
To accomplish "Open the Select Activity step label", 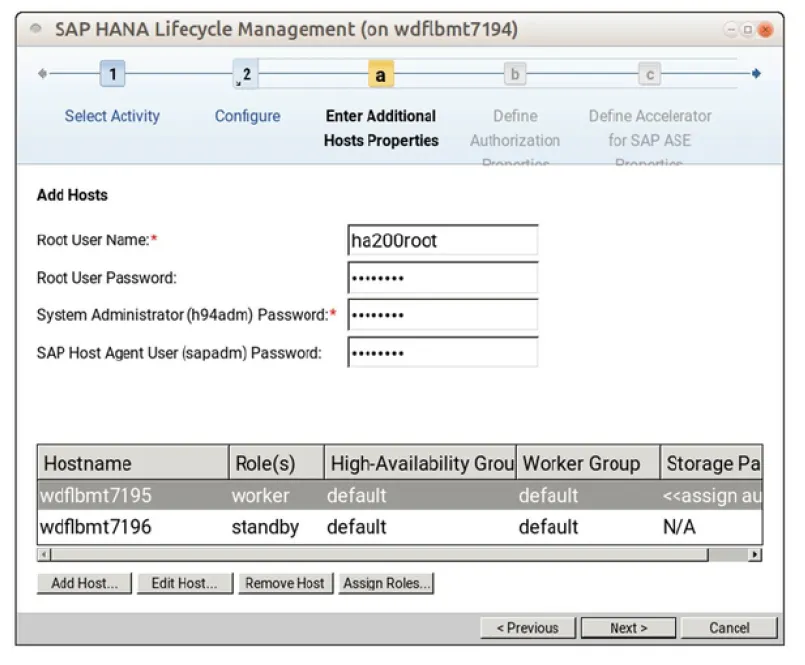I will [112, 116].
